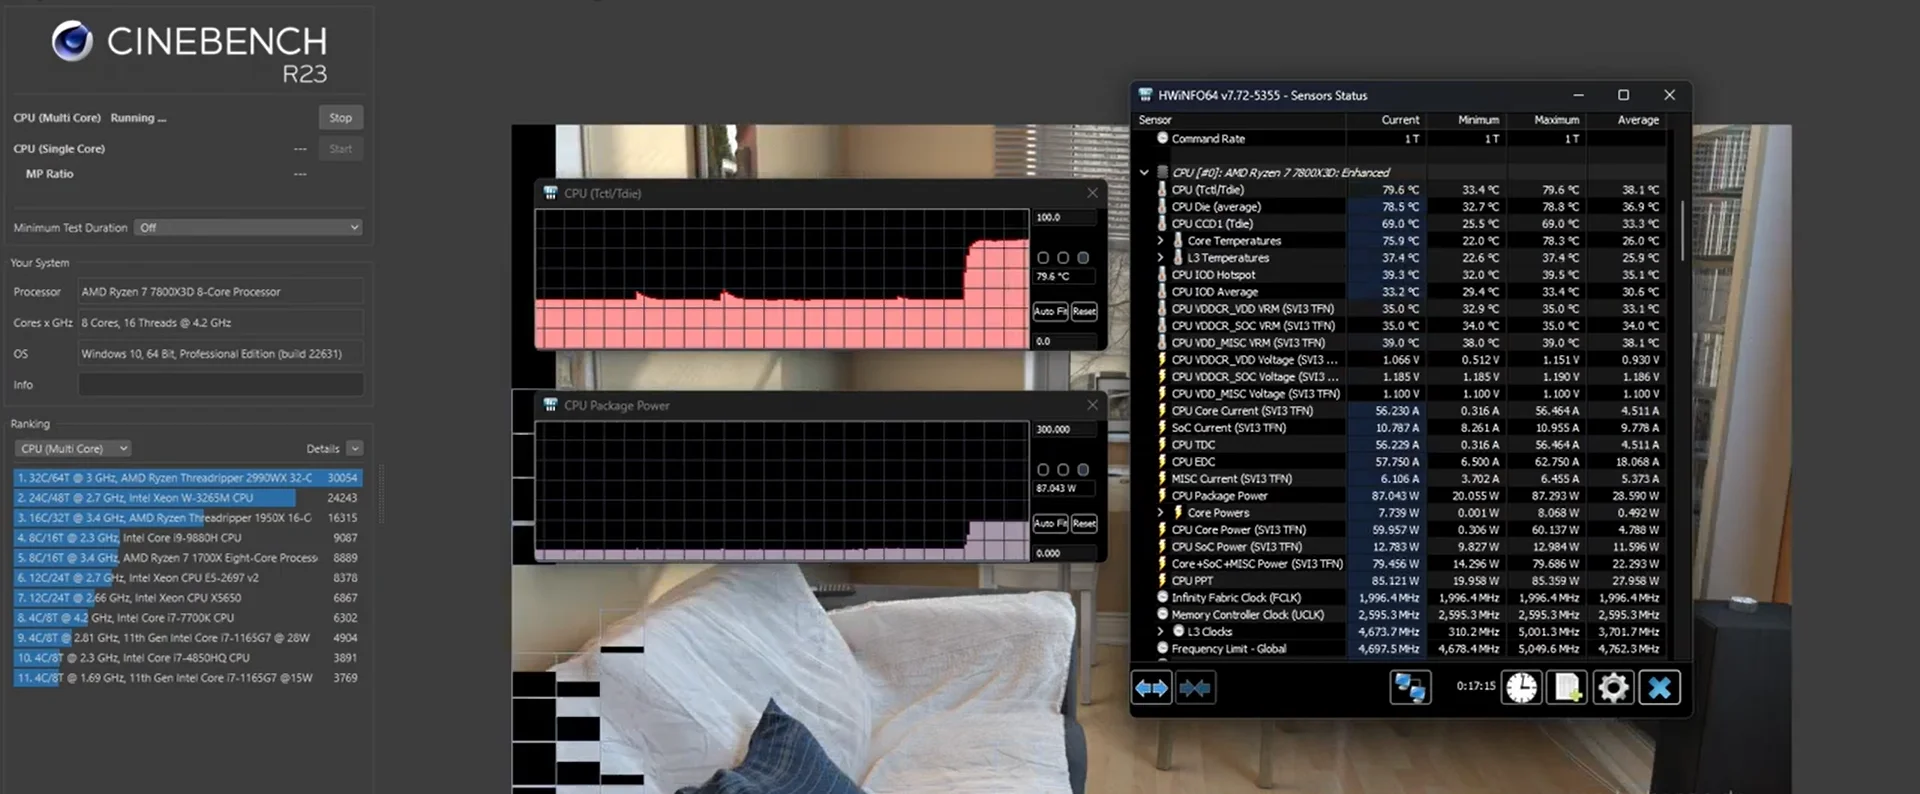Click the lightning icon beside SoC Current
This screenshot has width=1920, height=794.
pos(1162,428)
